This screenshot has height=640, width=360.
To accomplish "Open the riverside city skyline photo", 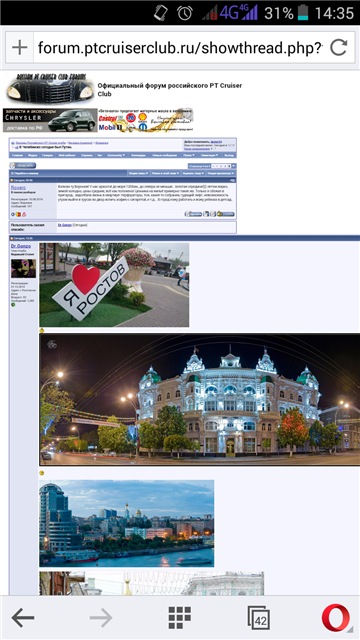I will point(127,523).
